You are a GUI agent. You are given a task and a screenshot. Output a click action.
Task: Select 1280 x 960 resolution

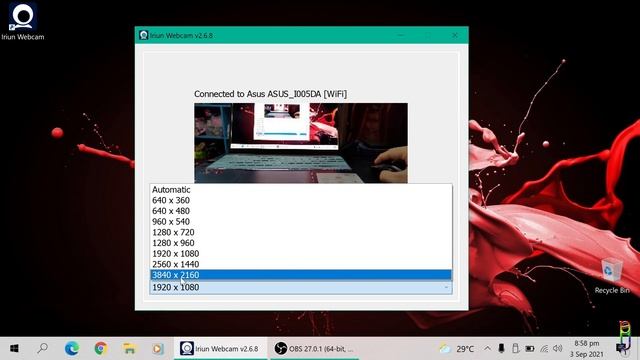pos(301,242)
